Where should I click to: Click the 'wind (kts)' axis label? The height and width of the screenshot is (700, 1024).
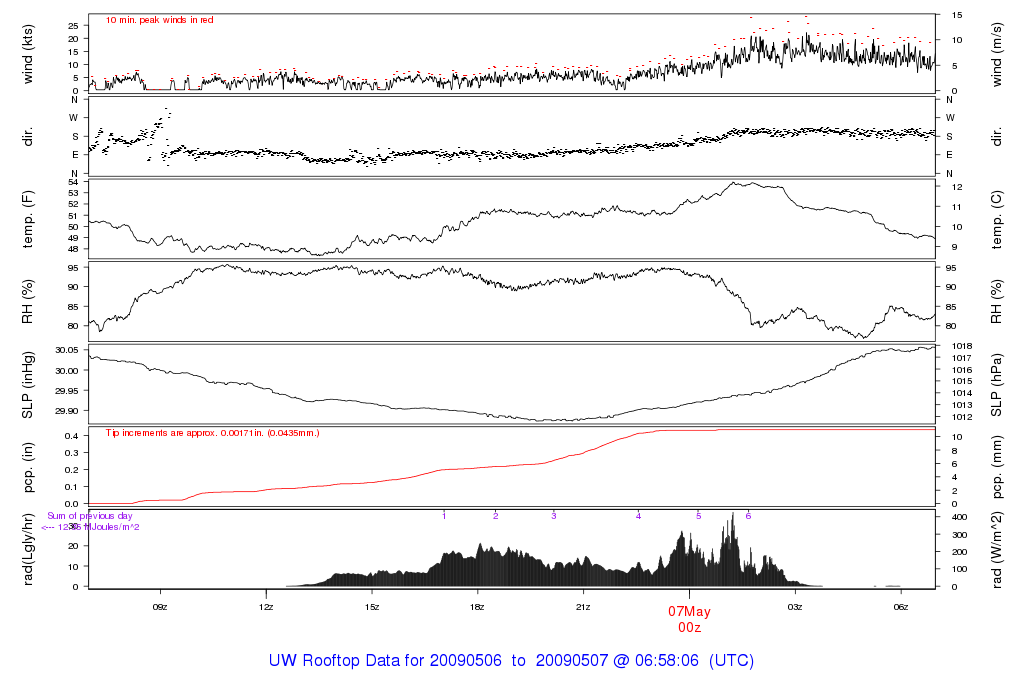point(27,54)
